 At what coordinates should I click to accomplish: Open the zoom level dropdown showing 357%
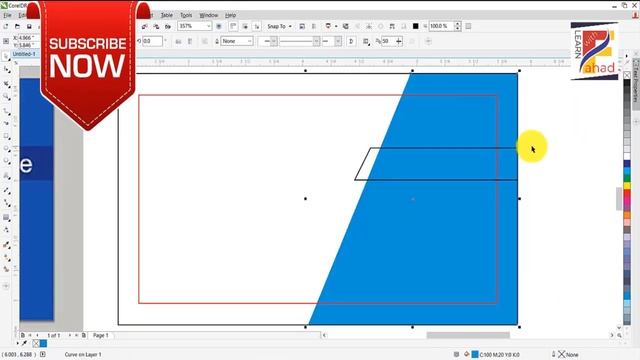point(208,26)
